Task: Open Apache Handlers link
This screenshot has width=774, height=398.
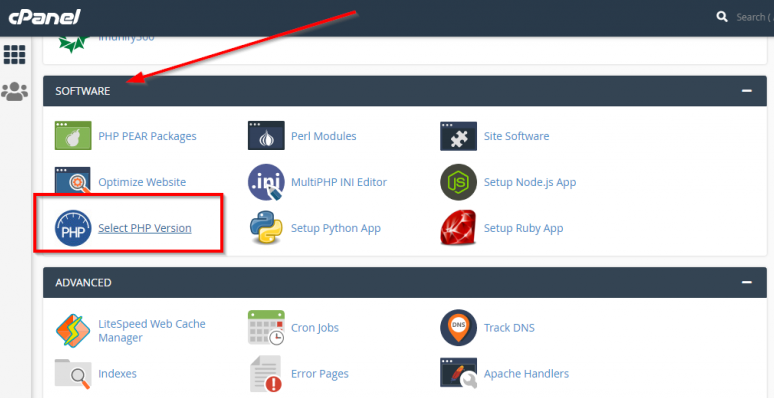Action: coord(526,374)
